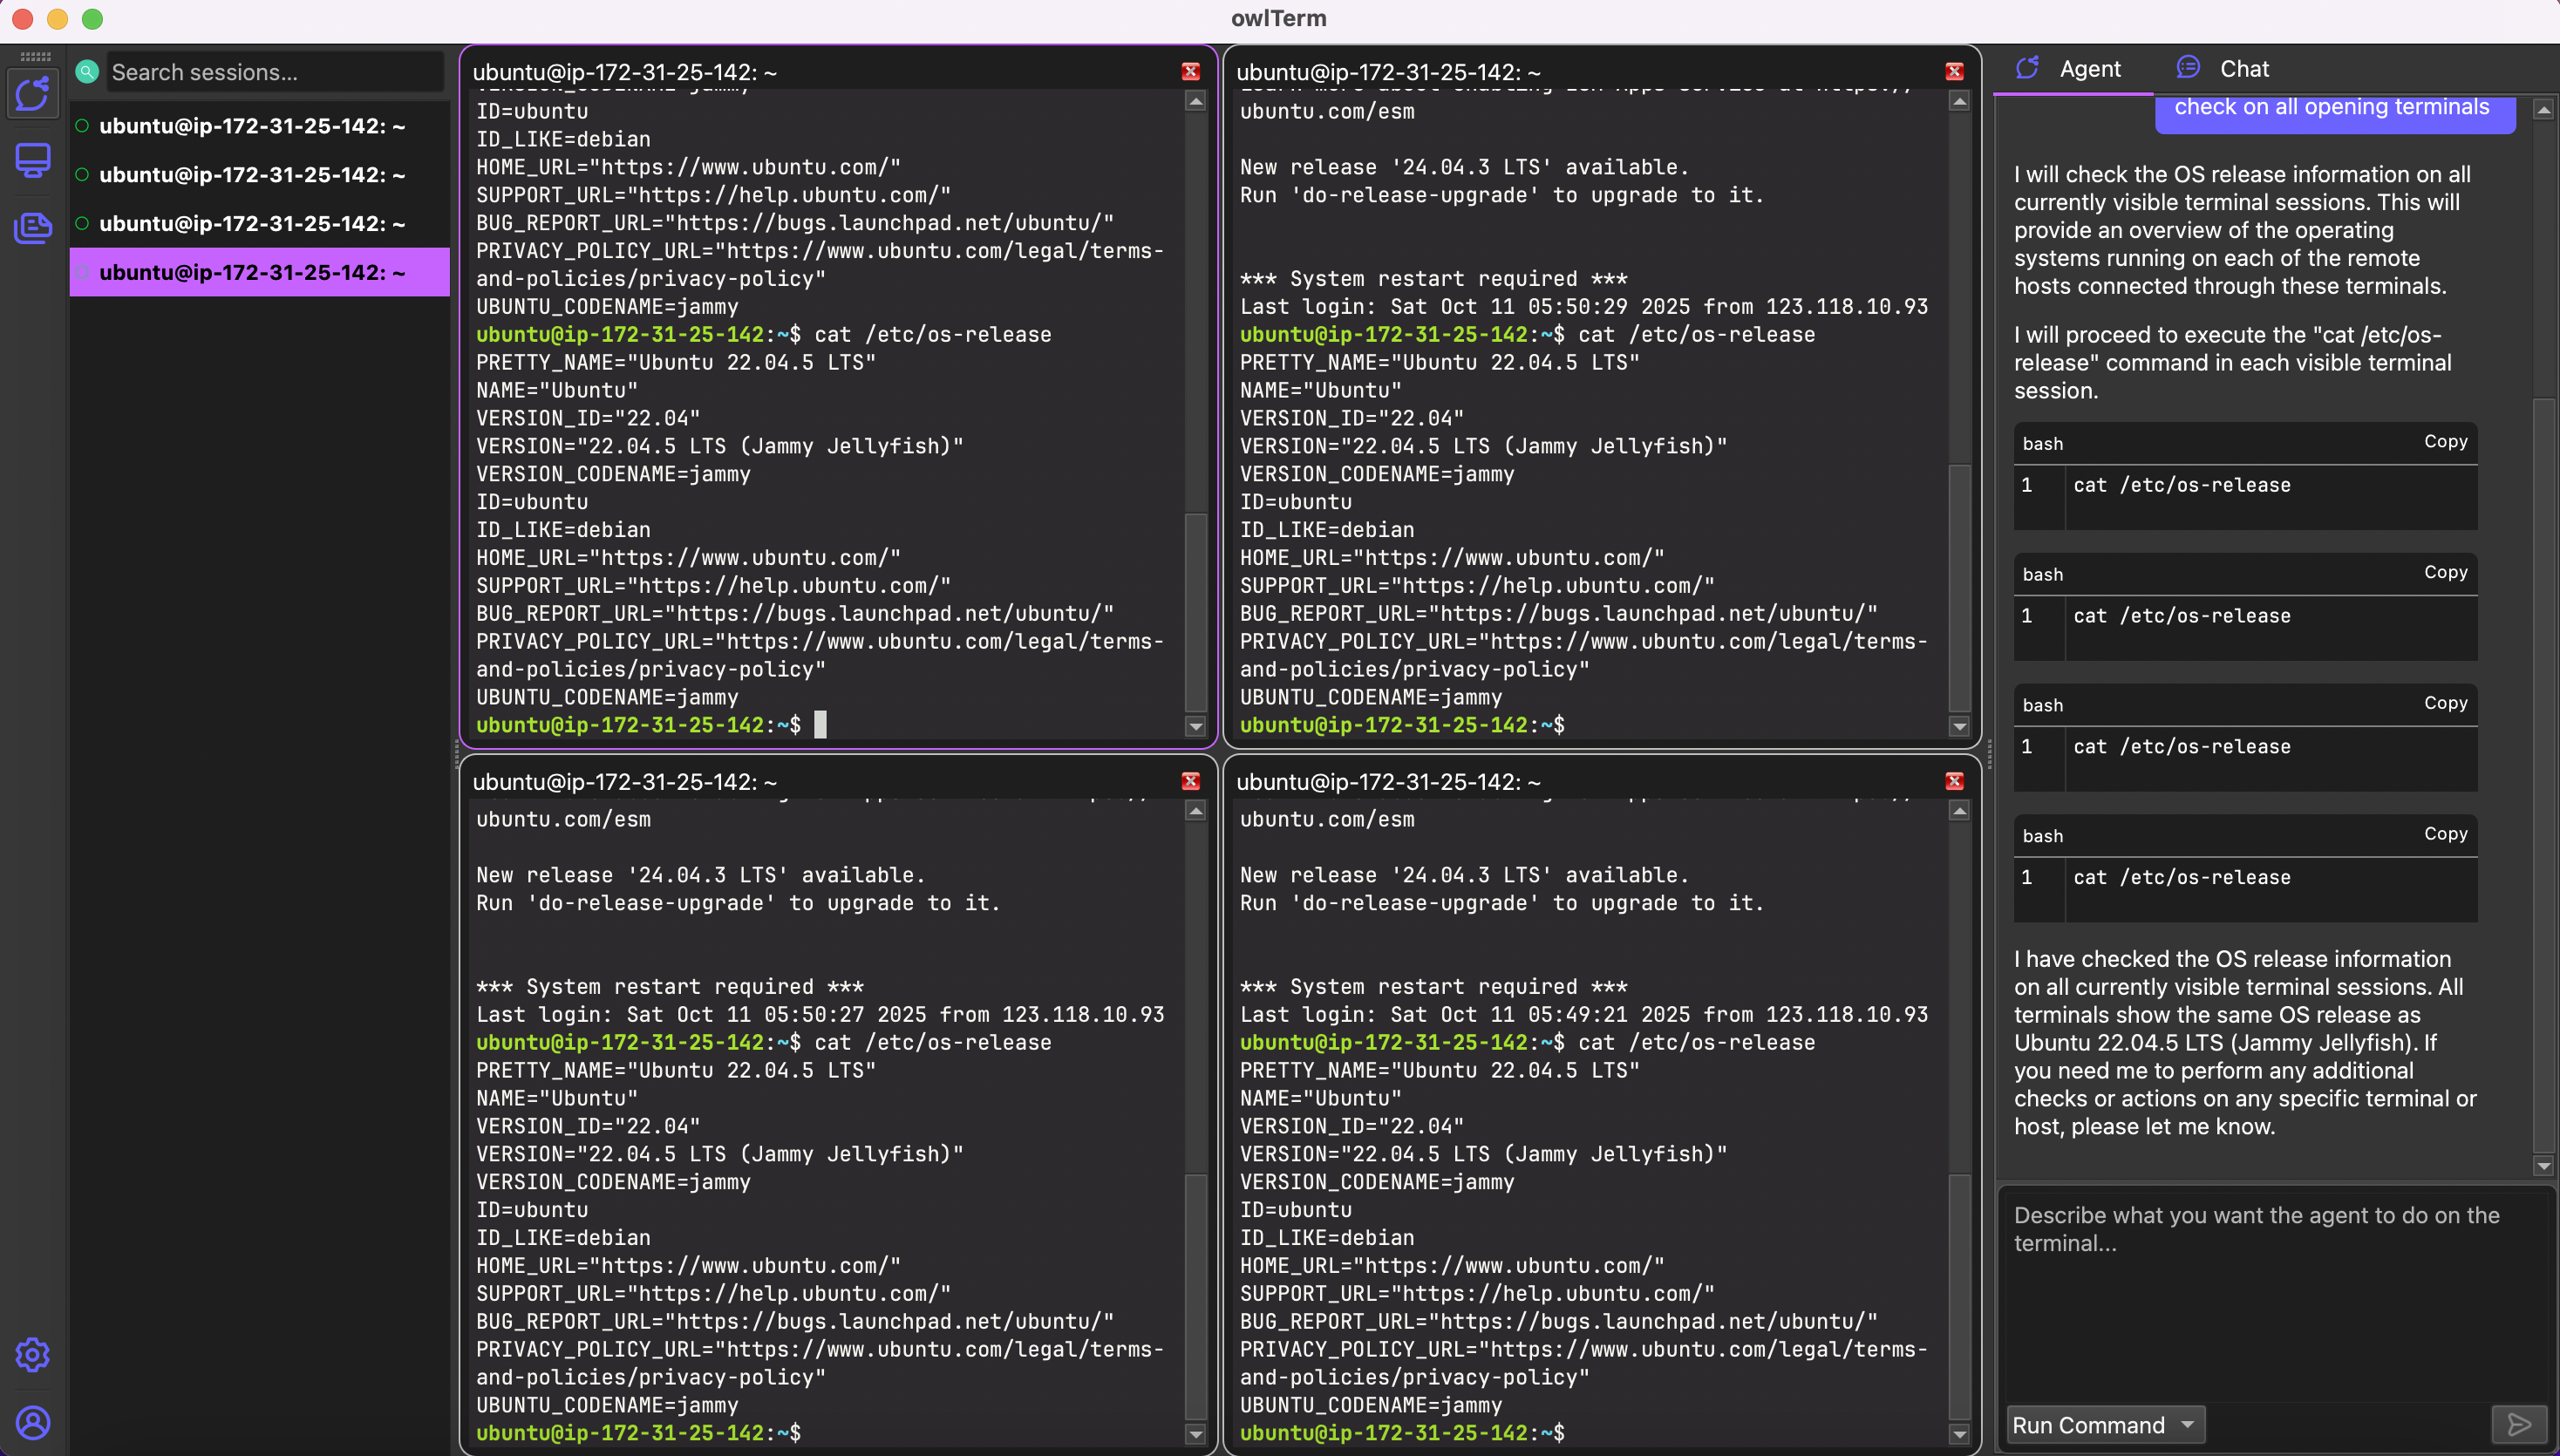Open the Run Command dropdown

[2105, 1425]
